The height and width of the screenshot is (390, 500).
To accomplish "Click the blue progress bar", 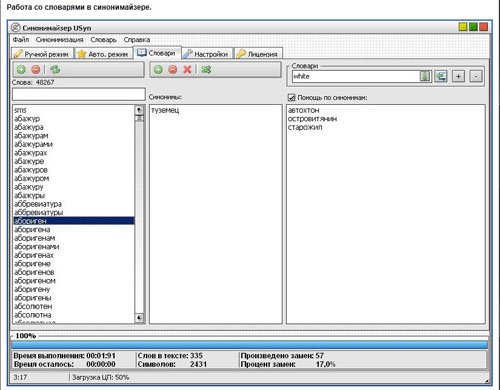I will point(250,344).
